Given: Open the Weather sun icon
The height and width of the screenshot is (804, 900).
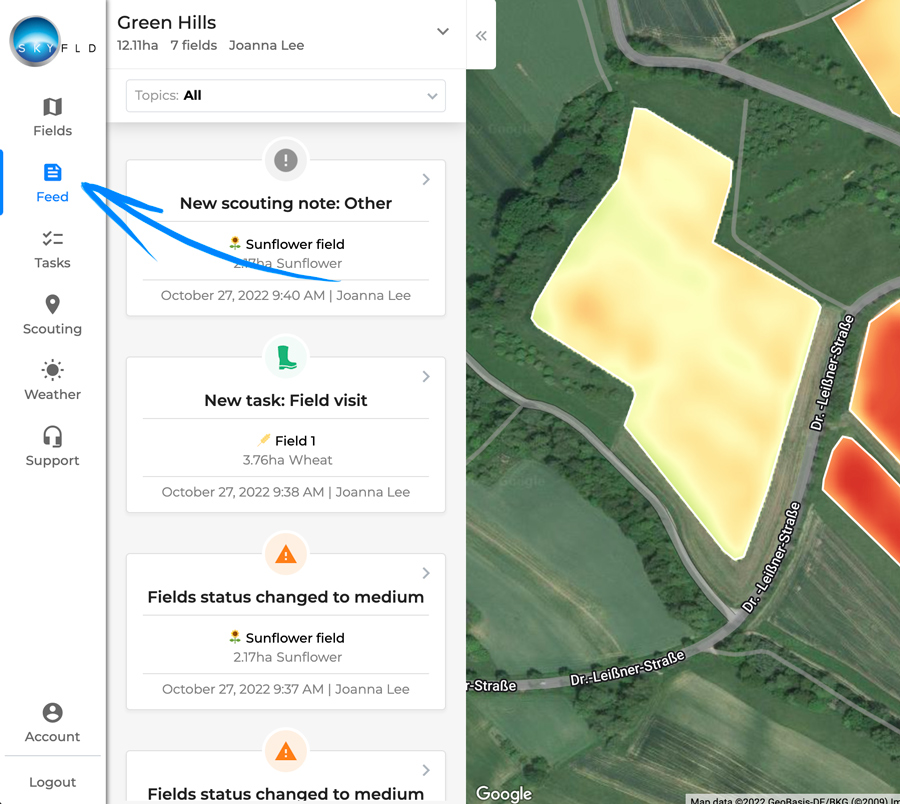Looking at the screenshot, I should tap(52, 370).
